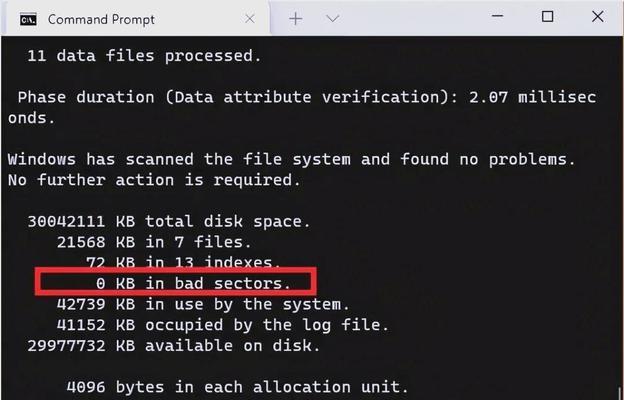Screen dimensions: 624x400
Task: Maximize the terminal window
Action: click(548, 17)
